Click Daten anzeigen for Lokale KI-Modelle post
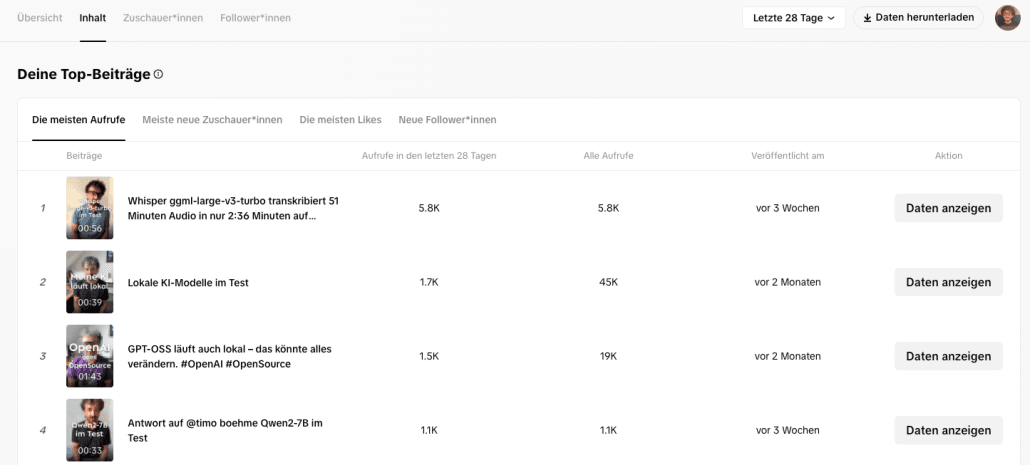Screen dimensions: 1030x465 point(948,282)
